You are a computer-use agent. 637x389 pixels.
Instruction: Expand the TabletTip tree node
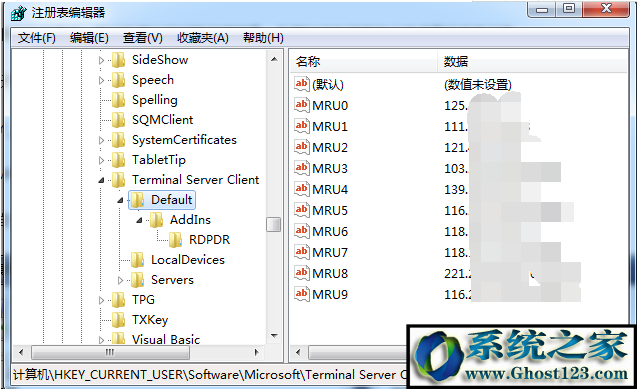[101, 160]
